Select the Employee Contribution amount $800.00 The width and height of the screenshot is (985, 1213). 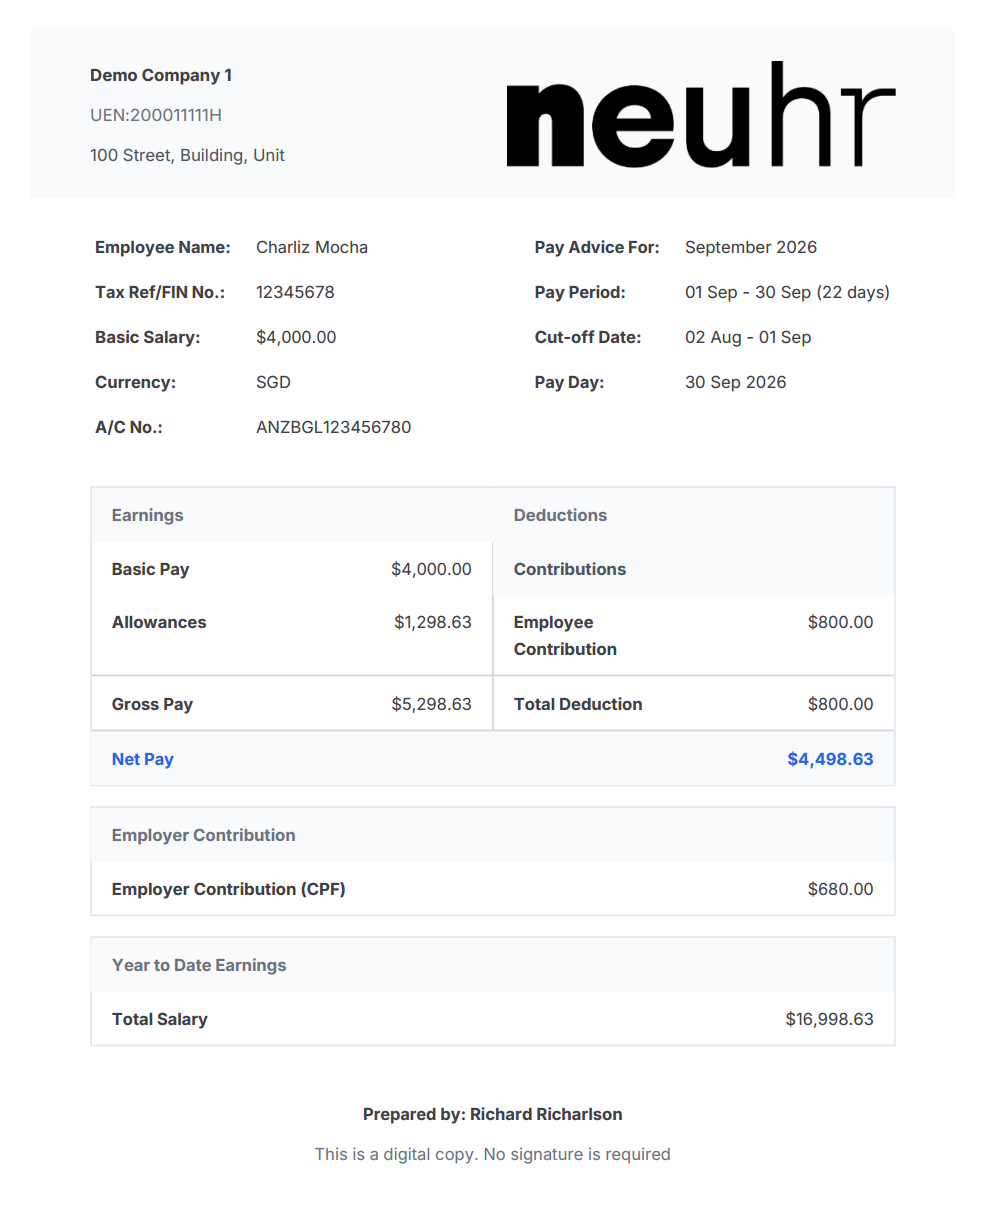click(841, 622)
